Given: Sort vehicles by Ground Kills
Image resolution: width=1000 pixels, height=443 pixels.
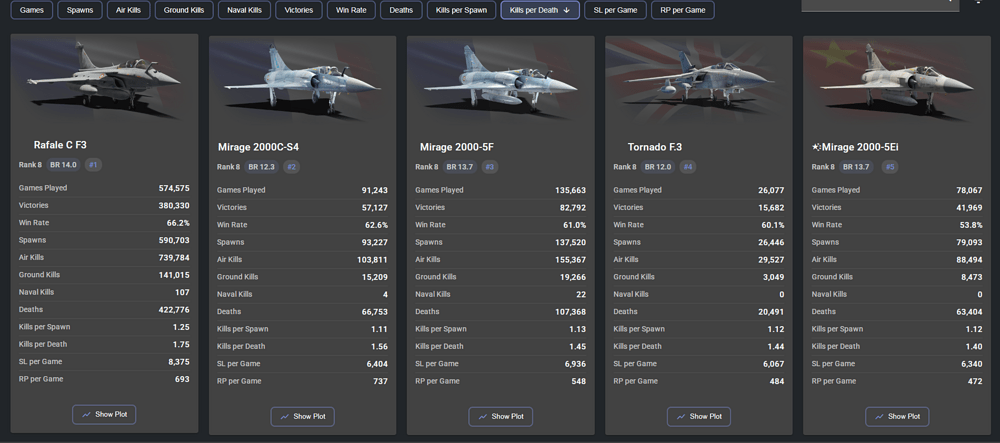Looking at the screenshot, I should 184,10.
